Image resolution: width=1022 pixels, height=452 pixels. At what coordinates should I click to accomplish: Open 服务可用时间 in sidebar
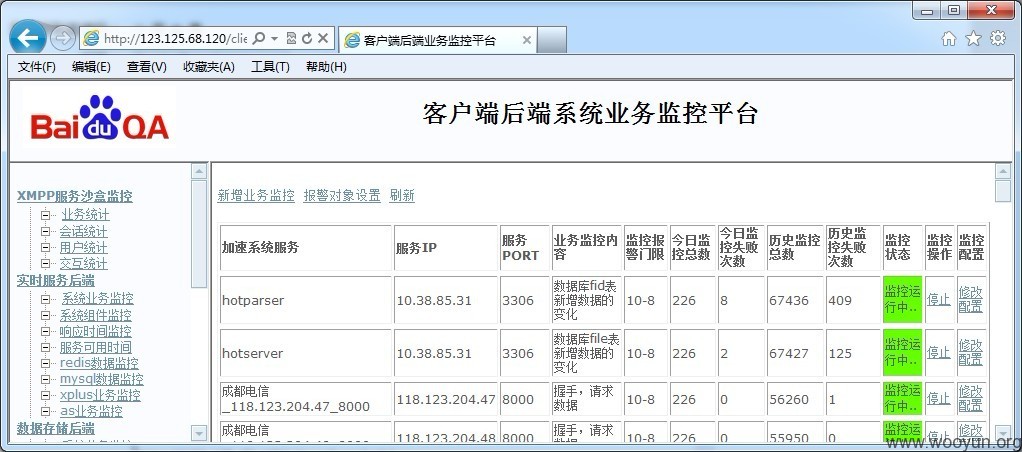click(x=96, y=348)
